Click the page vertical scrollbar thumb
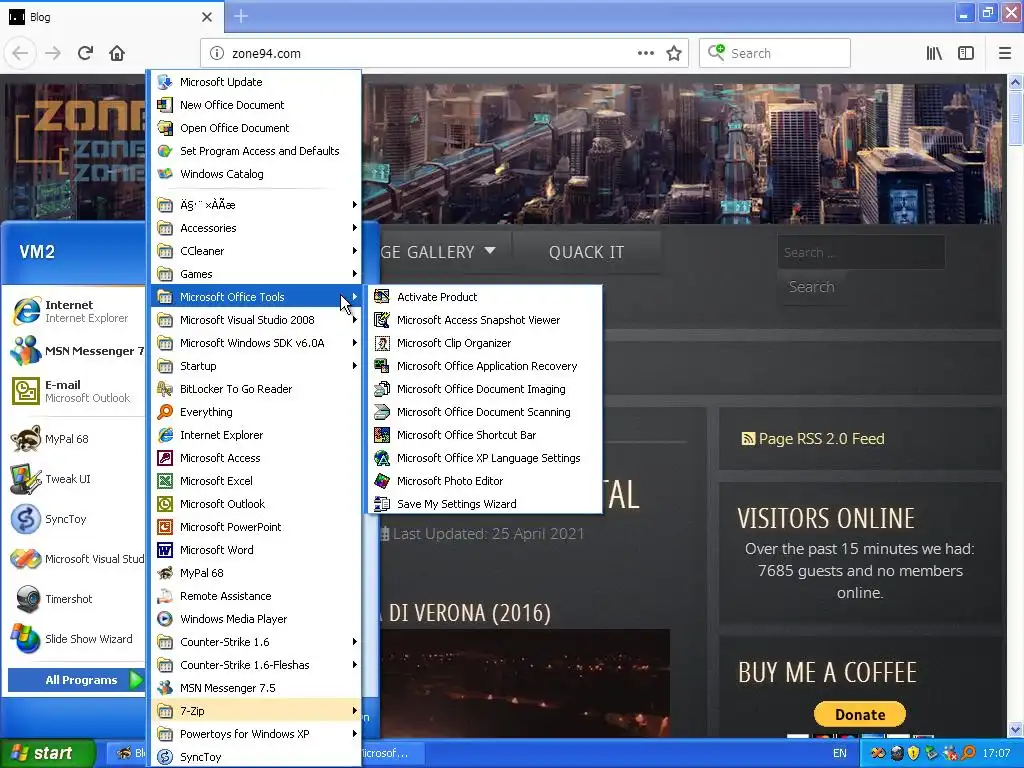The width and height of the screenshot is (1024, 768). tap(1015, 118)
